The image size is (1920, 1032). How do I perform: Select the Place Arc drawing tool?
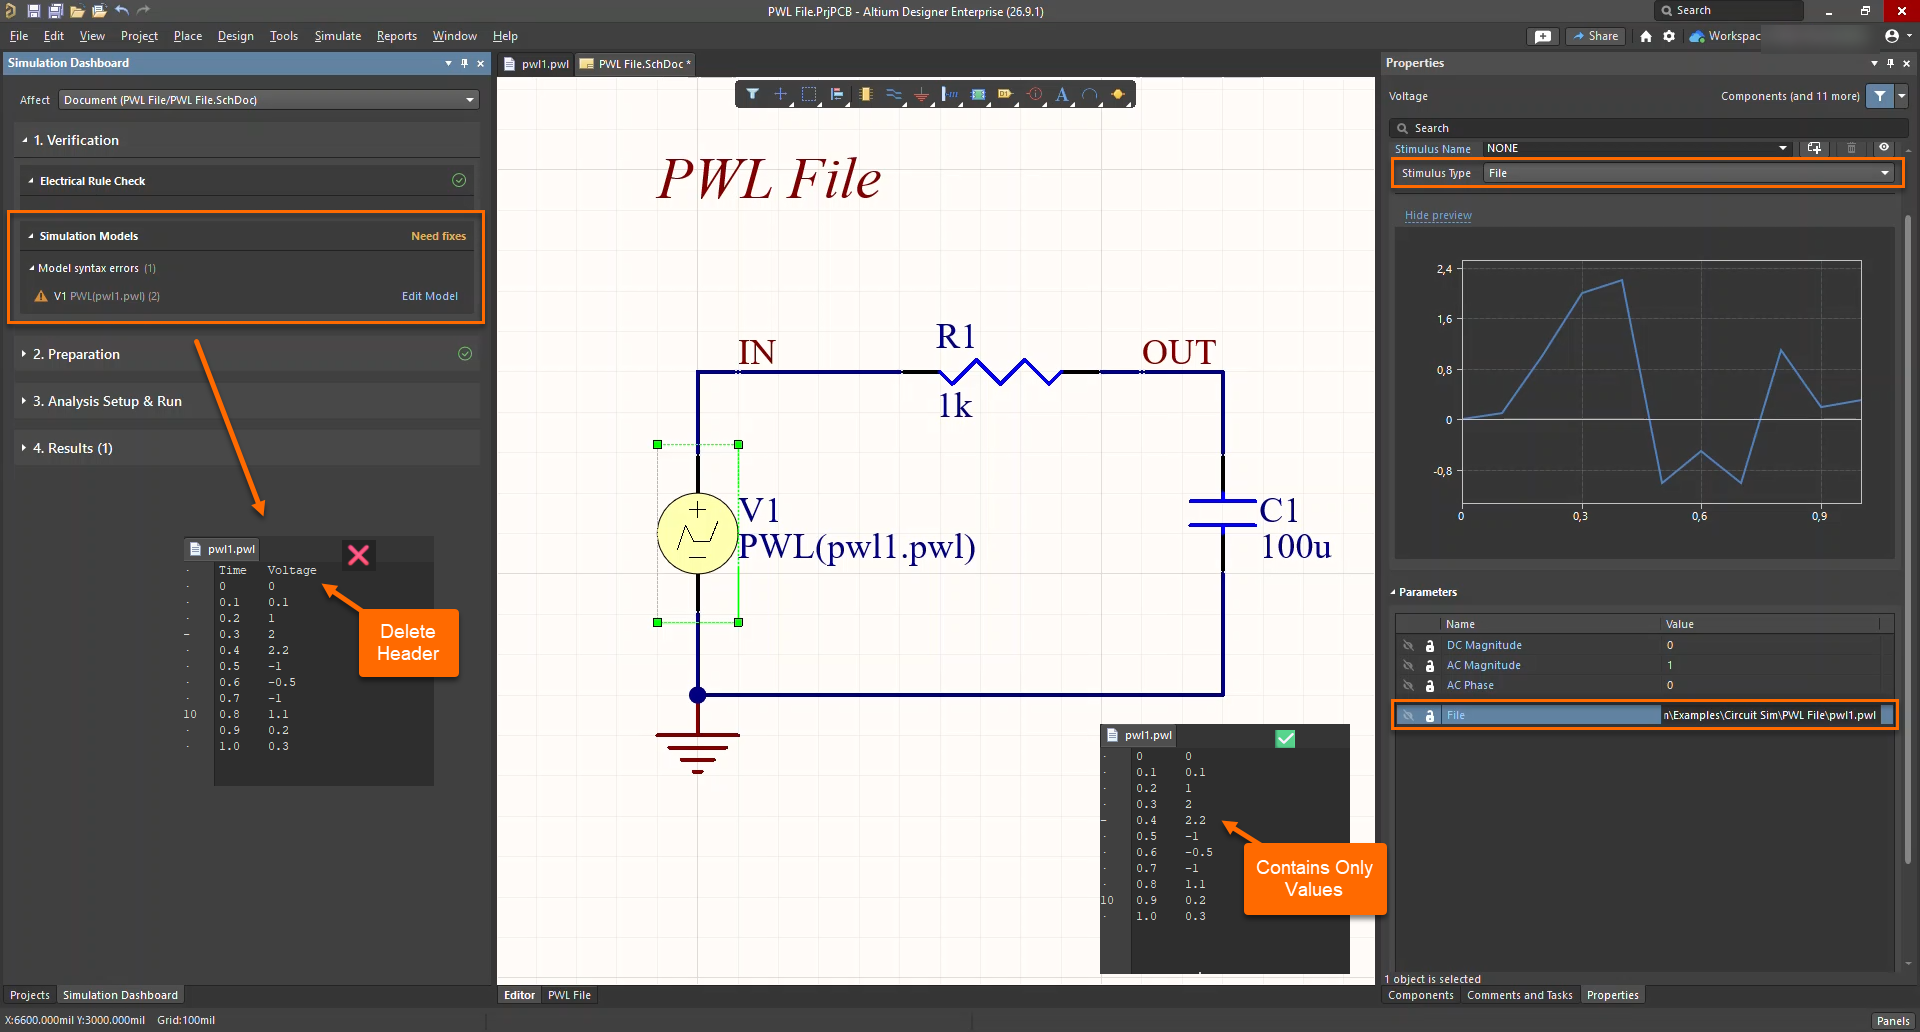click(1090, 94)
